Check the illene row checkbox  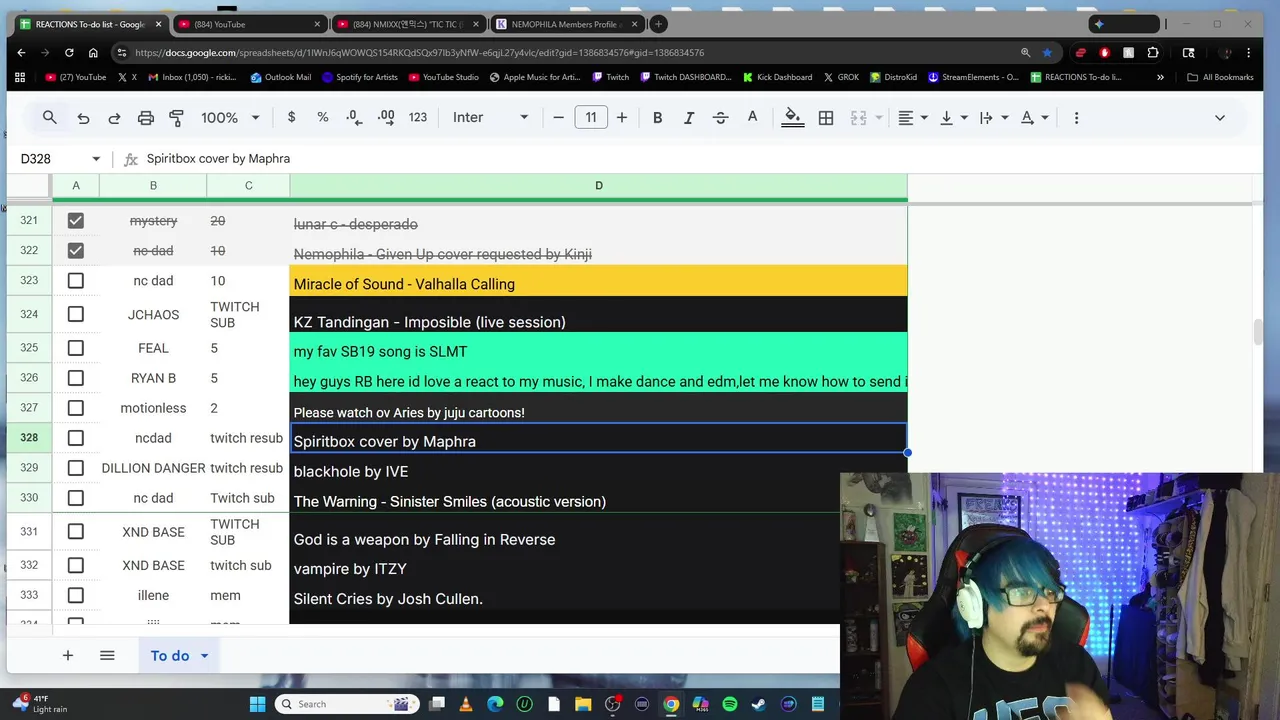(x=75, y=595)
